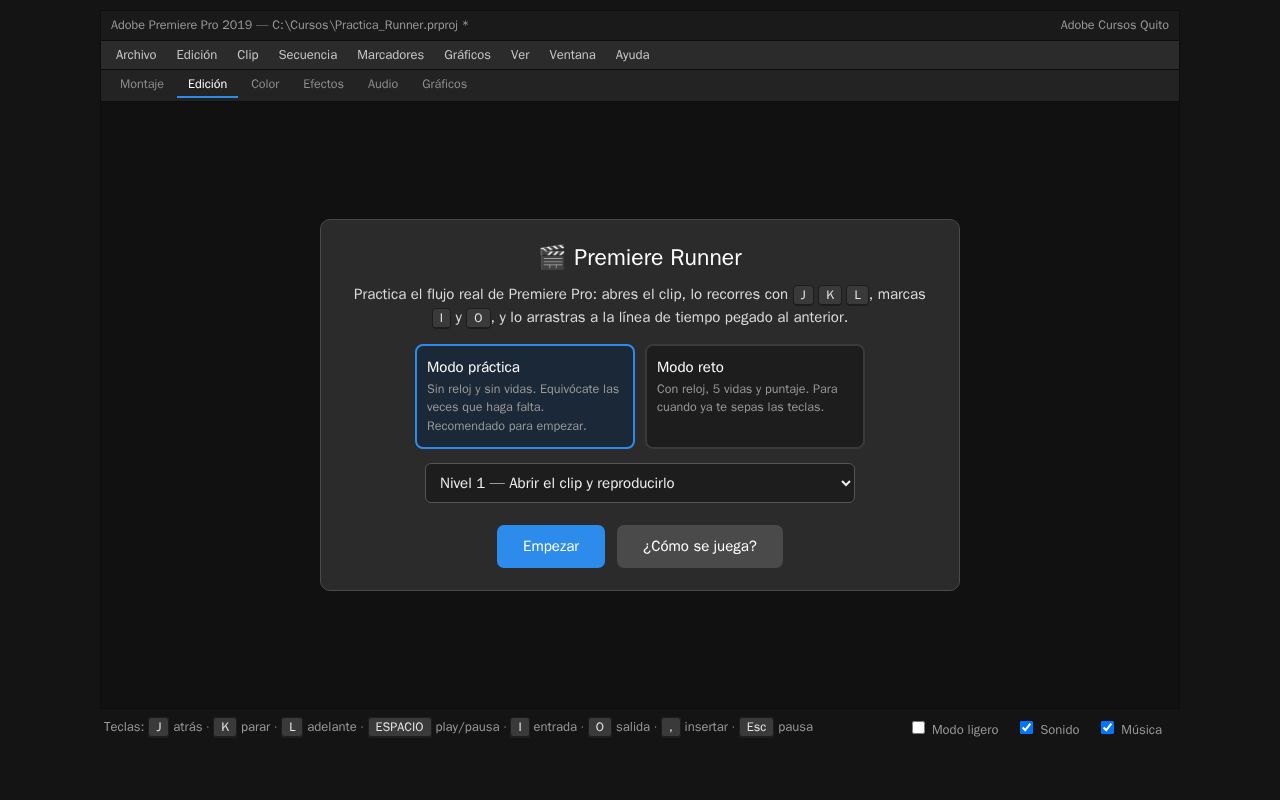Image resolution: width=1280 pixels, height=800 pixels.
Task: Click the ¿Cómo se juega? button
Action: (700, 546)
